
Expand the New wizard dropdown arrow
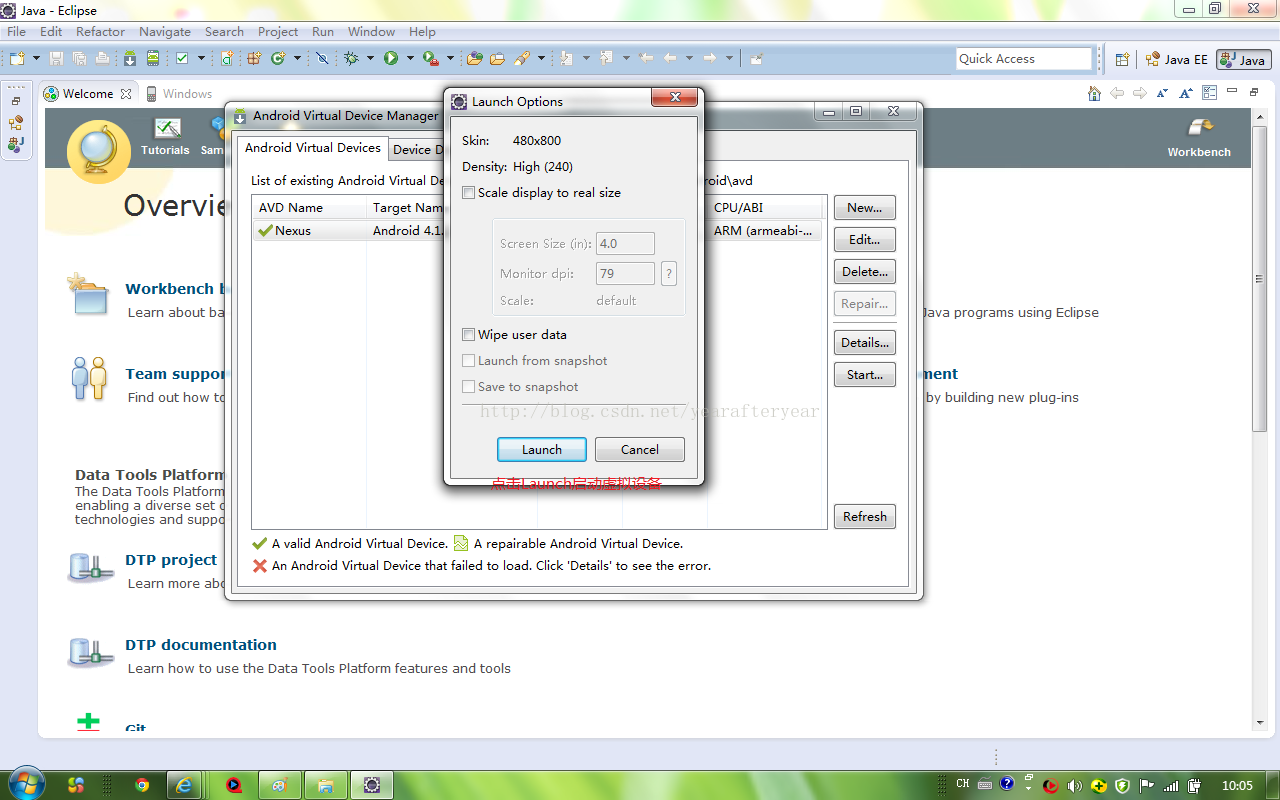click(x=36, y=58)
